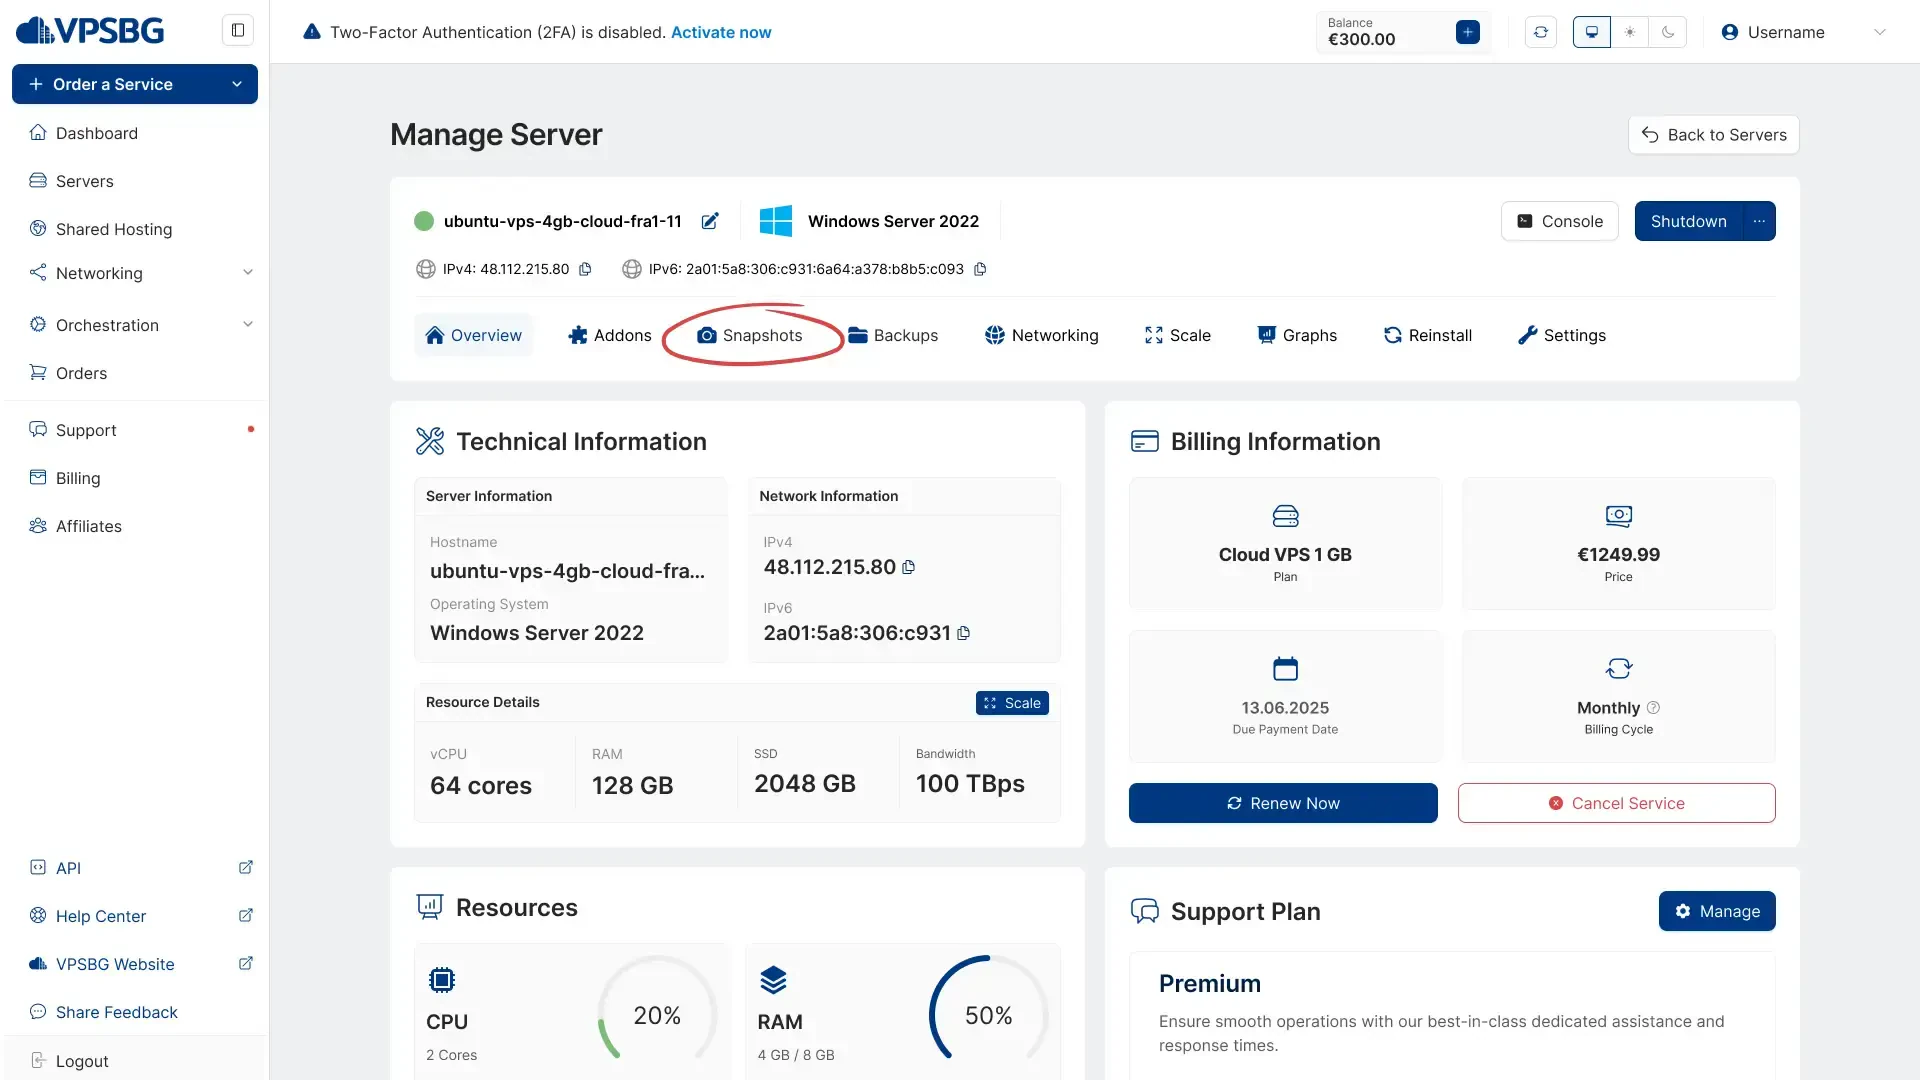
Task: Click the refresh icon in top bar
Action: pos(1540,32)
